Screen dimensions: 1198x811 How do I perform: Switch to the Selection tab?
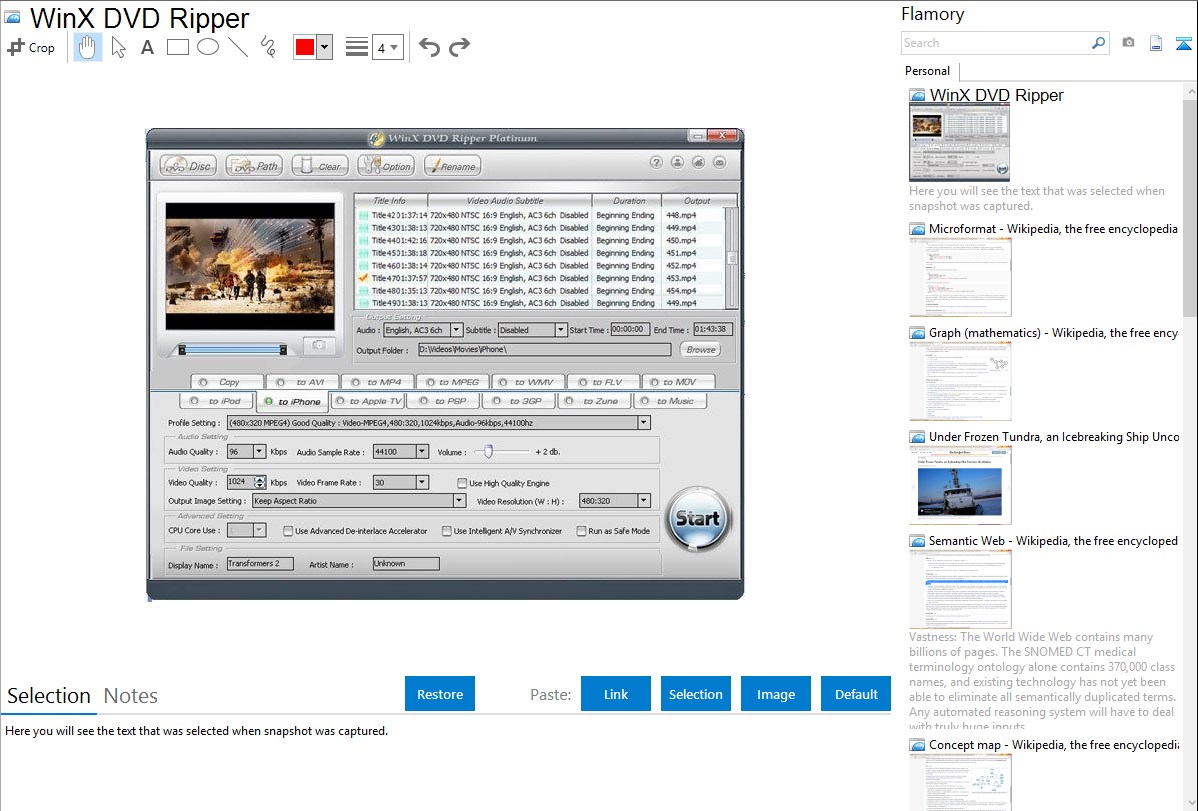coord(49,696)
